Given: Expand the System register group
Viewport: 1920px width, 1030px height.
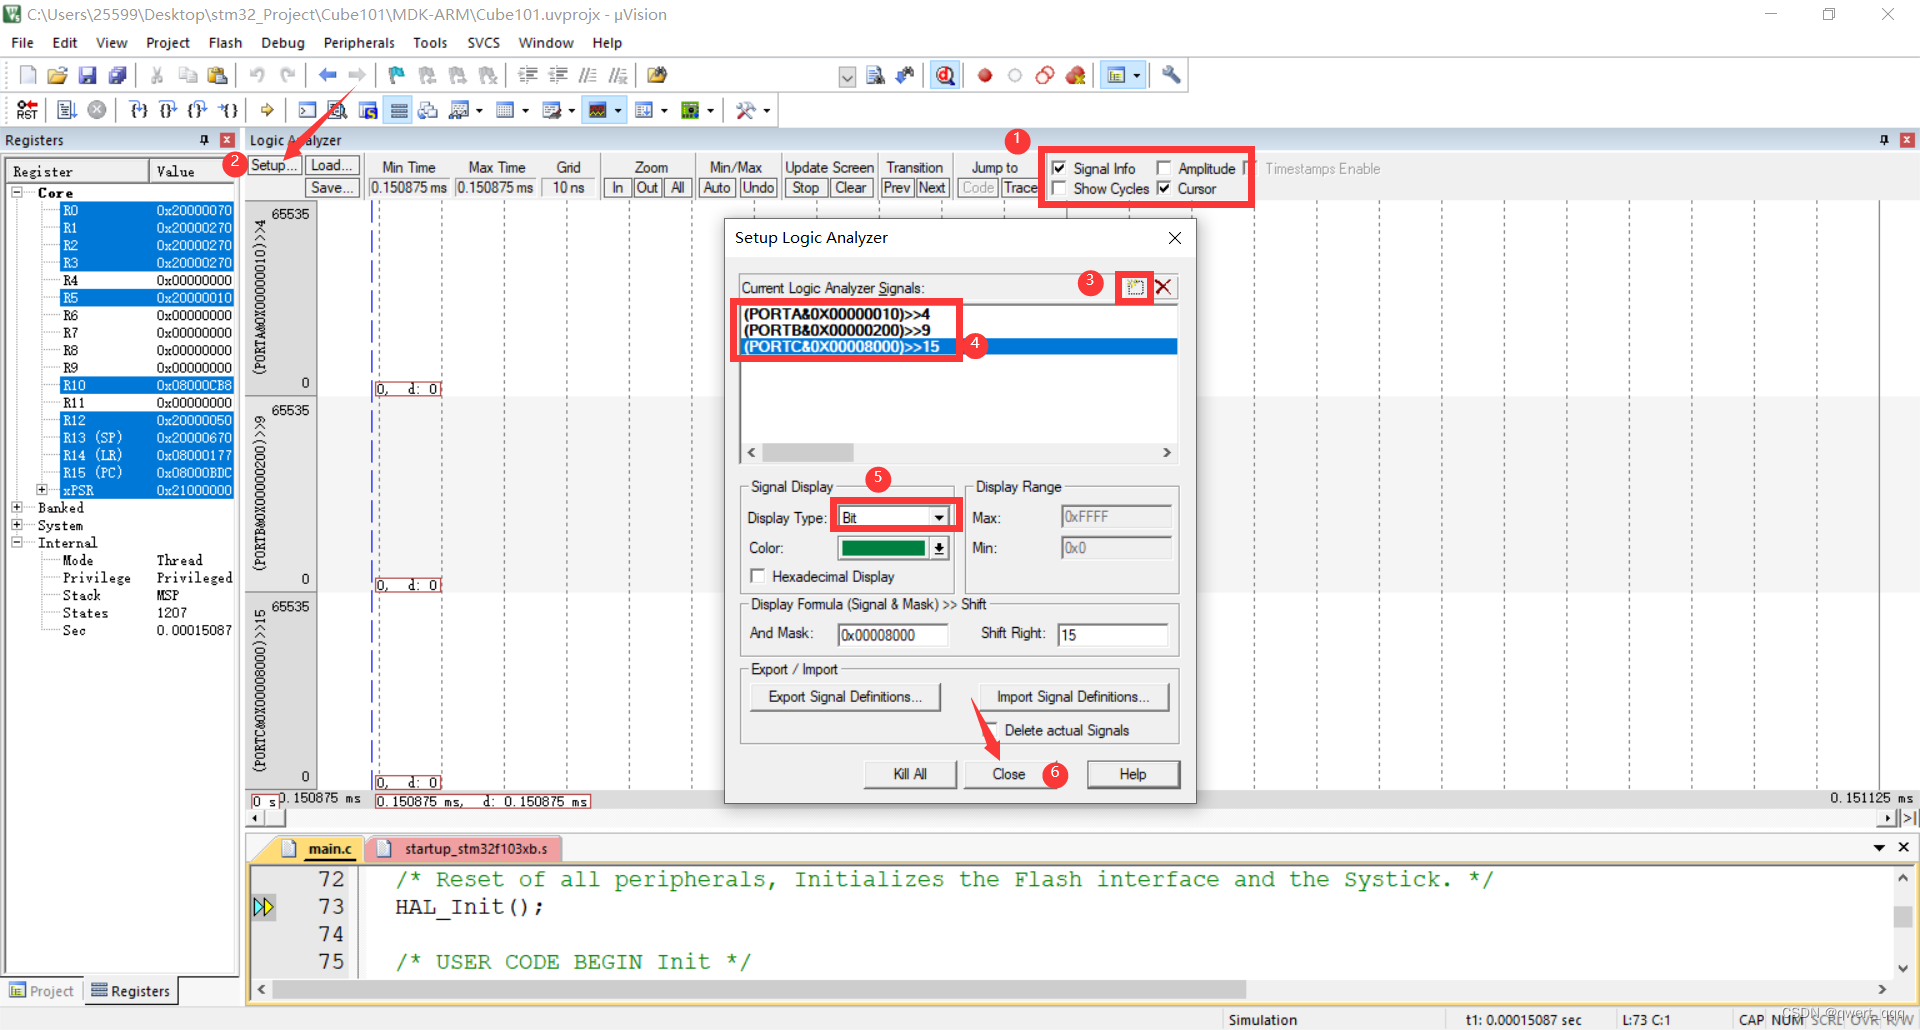Looking at the screenshot, I should click(x=17, y=525).
